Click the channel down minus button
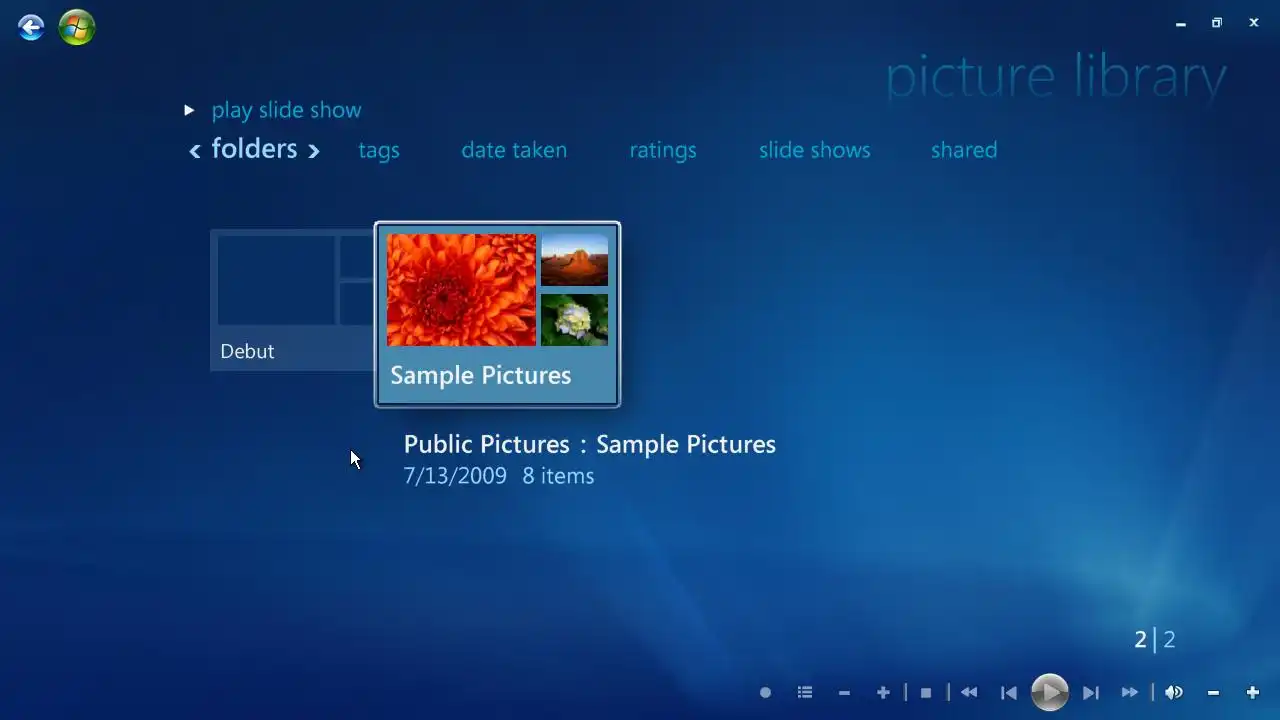 point(844,692)
